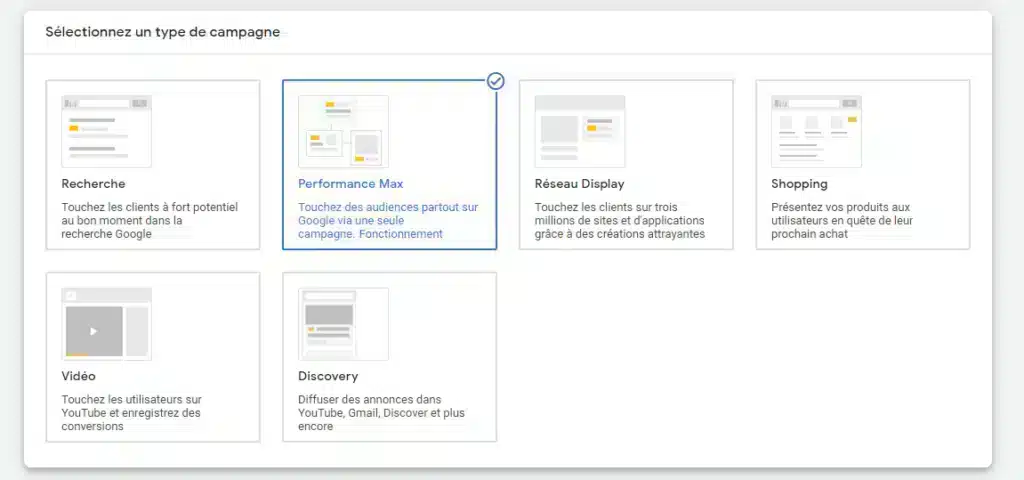The image size is (1024, 480).
Task: Select the Recherche campaign illustration
Action: click(x=106, y=131)
